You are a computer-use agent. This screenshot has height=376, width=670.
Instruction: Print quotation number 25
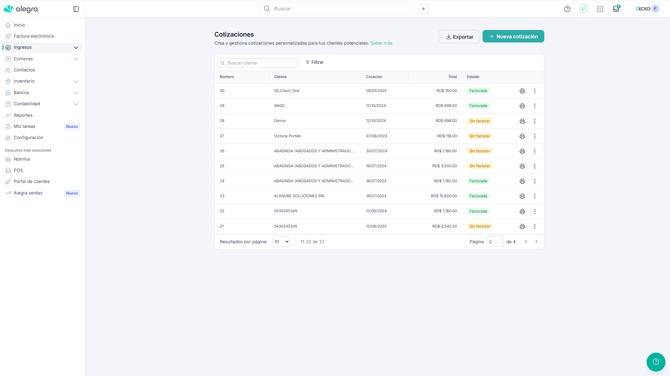point(522,166)
